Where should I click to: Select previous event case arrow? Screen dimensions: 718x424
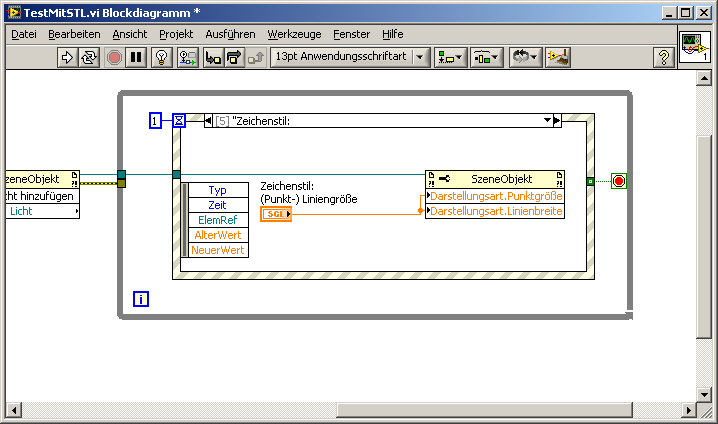[208, 121]
